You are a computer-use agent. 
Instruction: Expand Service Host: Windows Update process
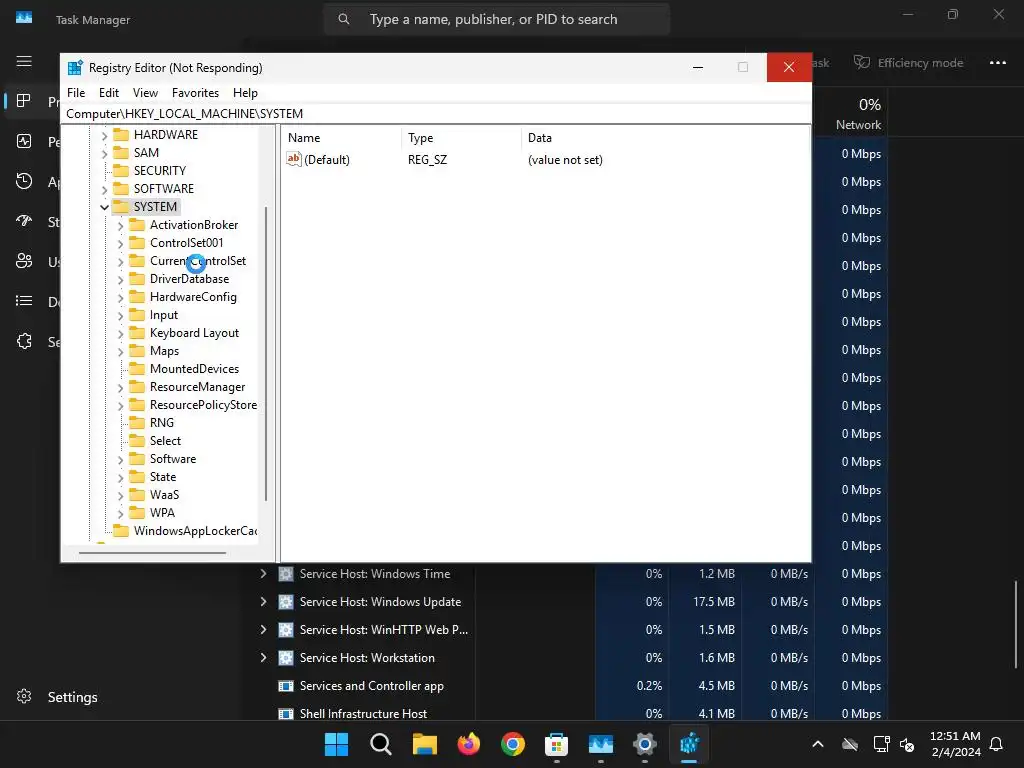point(263,601)
